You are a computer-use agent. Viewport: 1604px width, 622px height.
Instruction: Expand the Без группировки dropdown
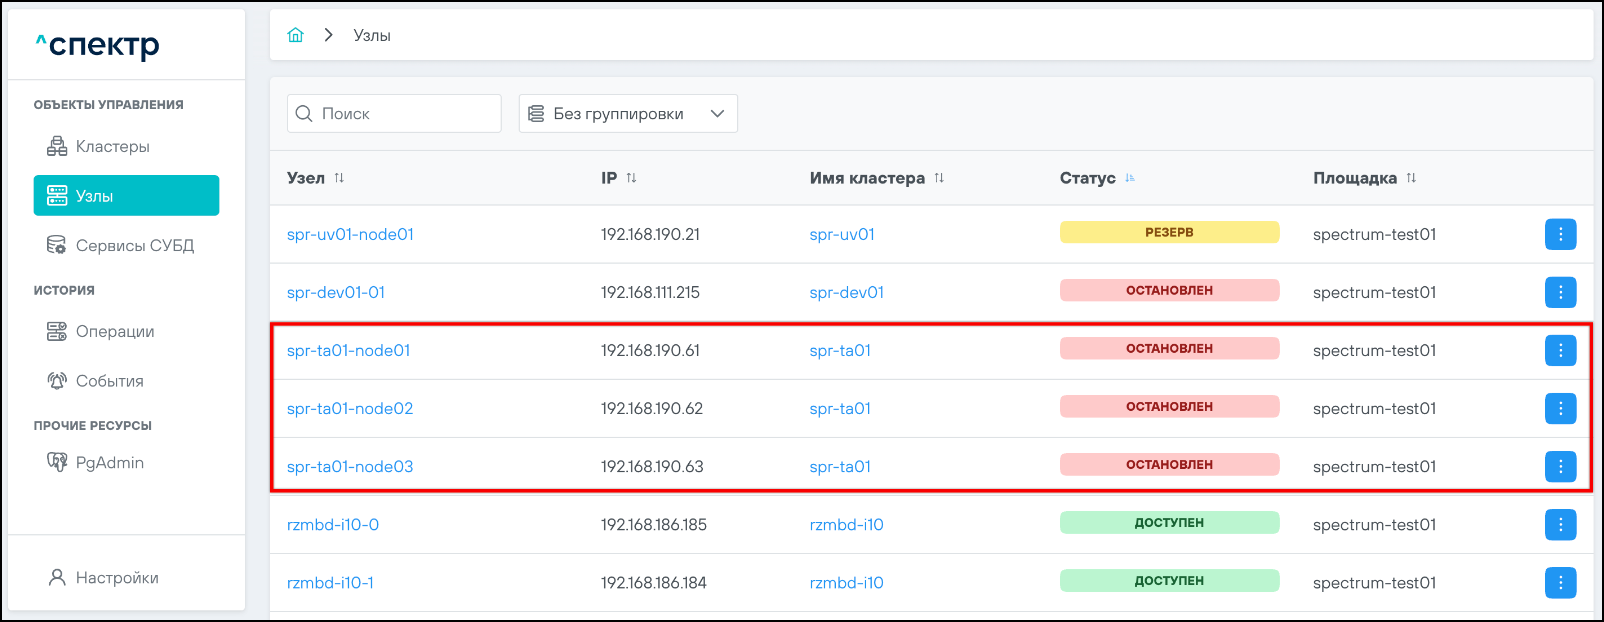coord(628,114)
